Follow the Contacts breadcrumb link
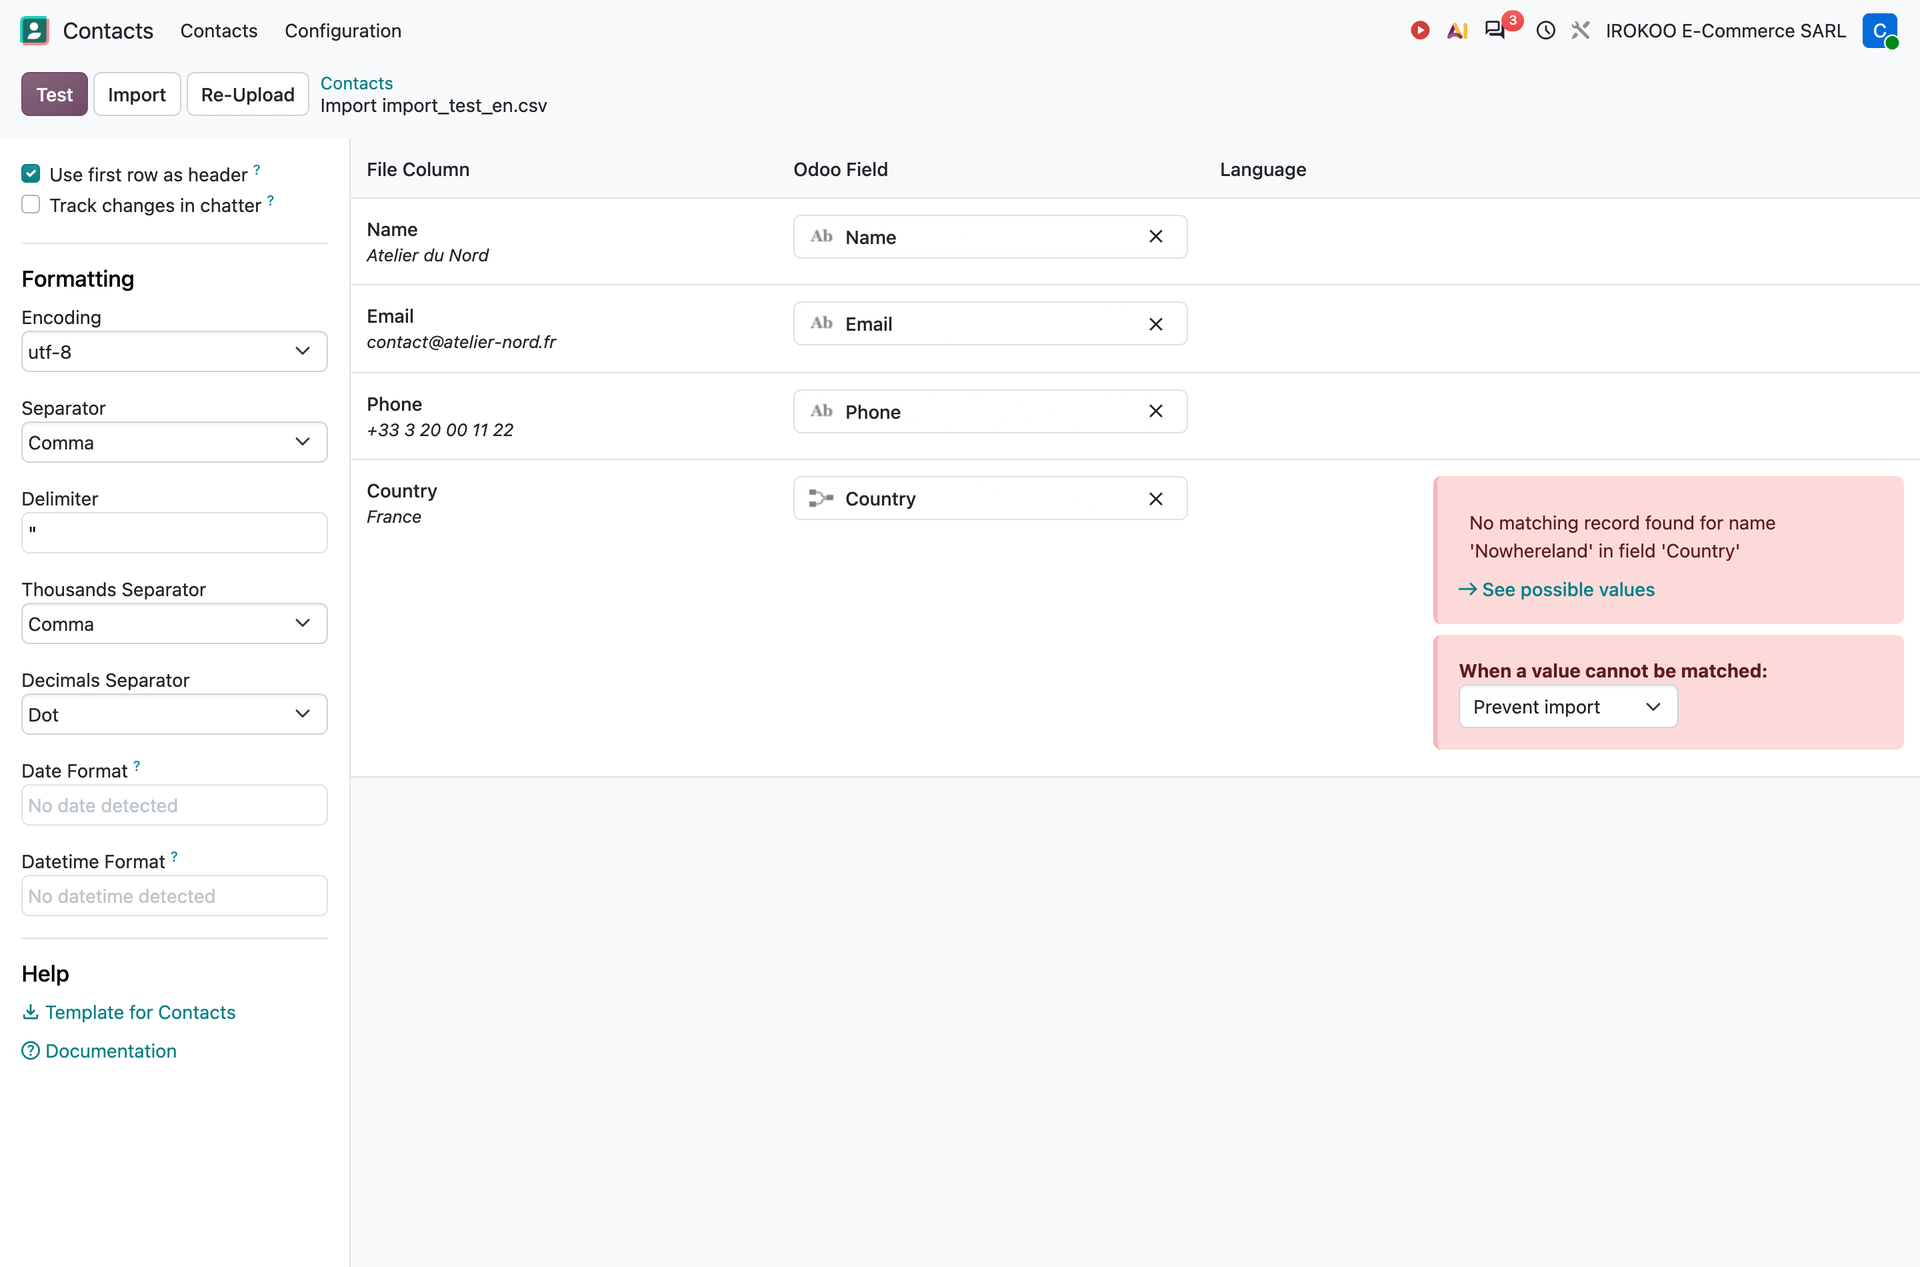1920x1267 pixels. tap(356, 83)
